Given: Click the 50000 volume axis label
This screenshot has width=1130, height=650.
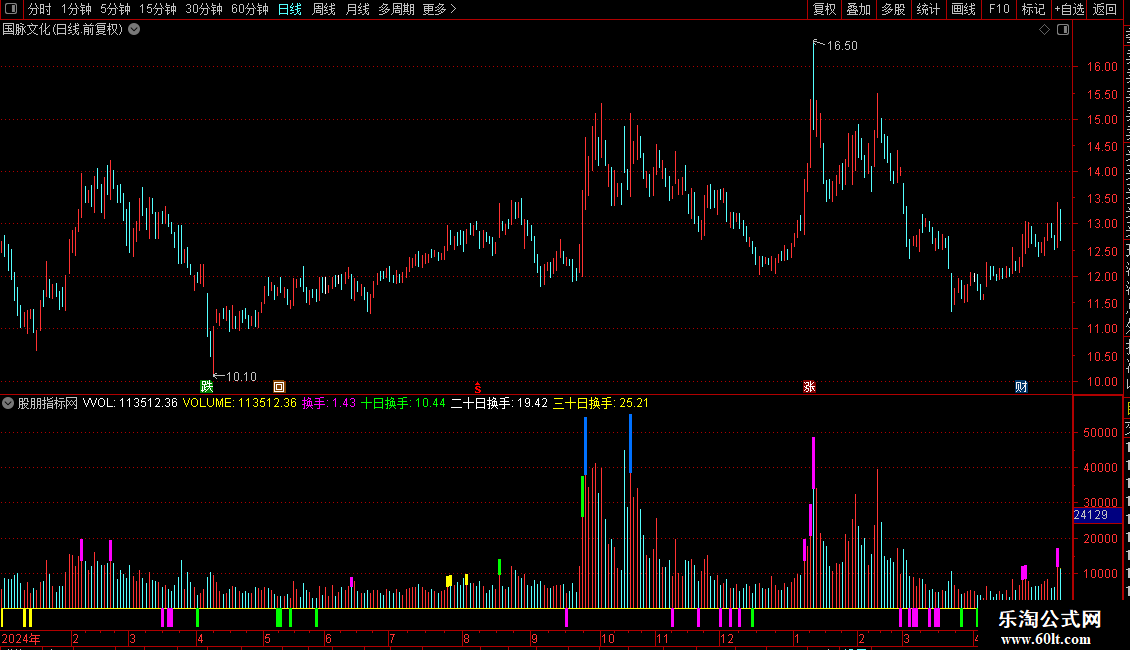Looking at the screenshot, I should click(1100, 433).
